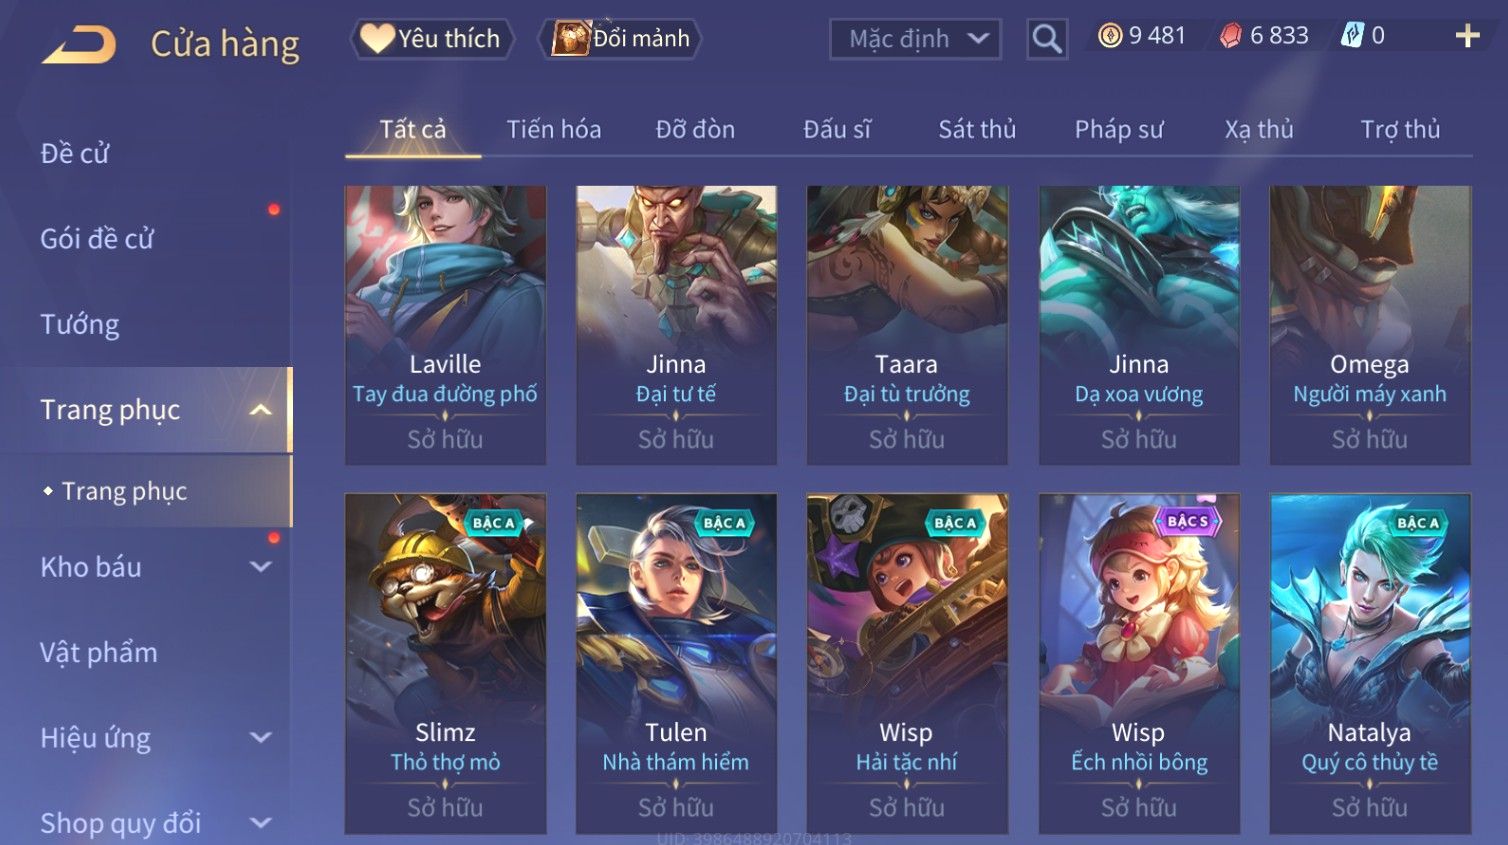This screenshot has height=845, width=1508.
Task: Open Wisp Ếch nhồi bông skin card
Action: [1139, 663]
